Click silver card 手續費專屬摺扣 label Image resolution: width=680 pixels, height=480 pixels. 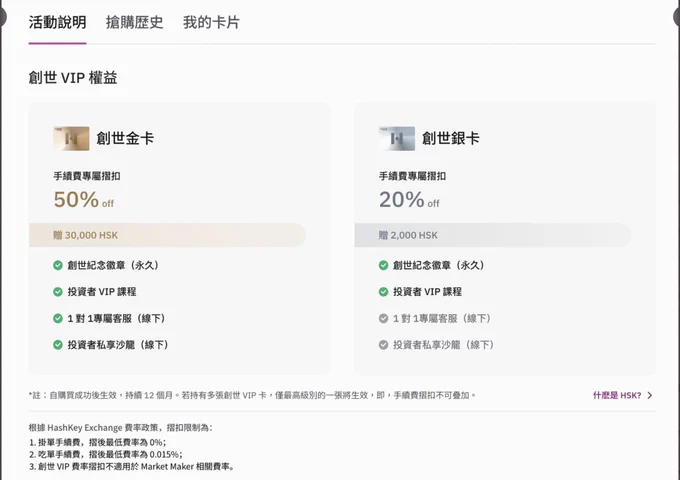coord(412,176)
